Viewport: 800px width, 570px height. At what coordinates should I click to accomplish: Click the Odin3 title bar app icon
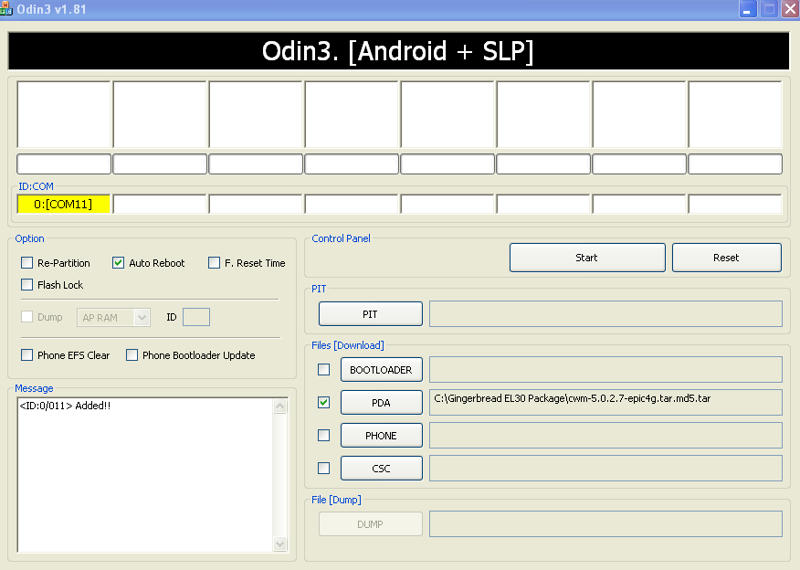point(6,9)
